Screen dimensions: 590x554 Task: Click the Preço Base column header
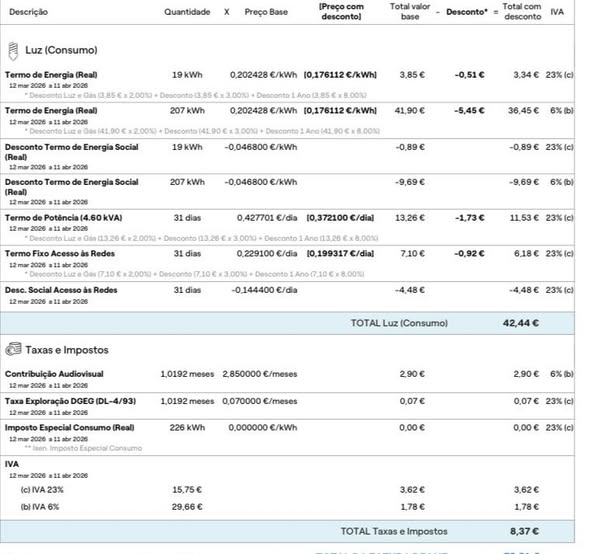click(x=266, y=12)
